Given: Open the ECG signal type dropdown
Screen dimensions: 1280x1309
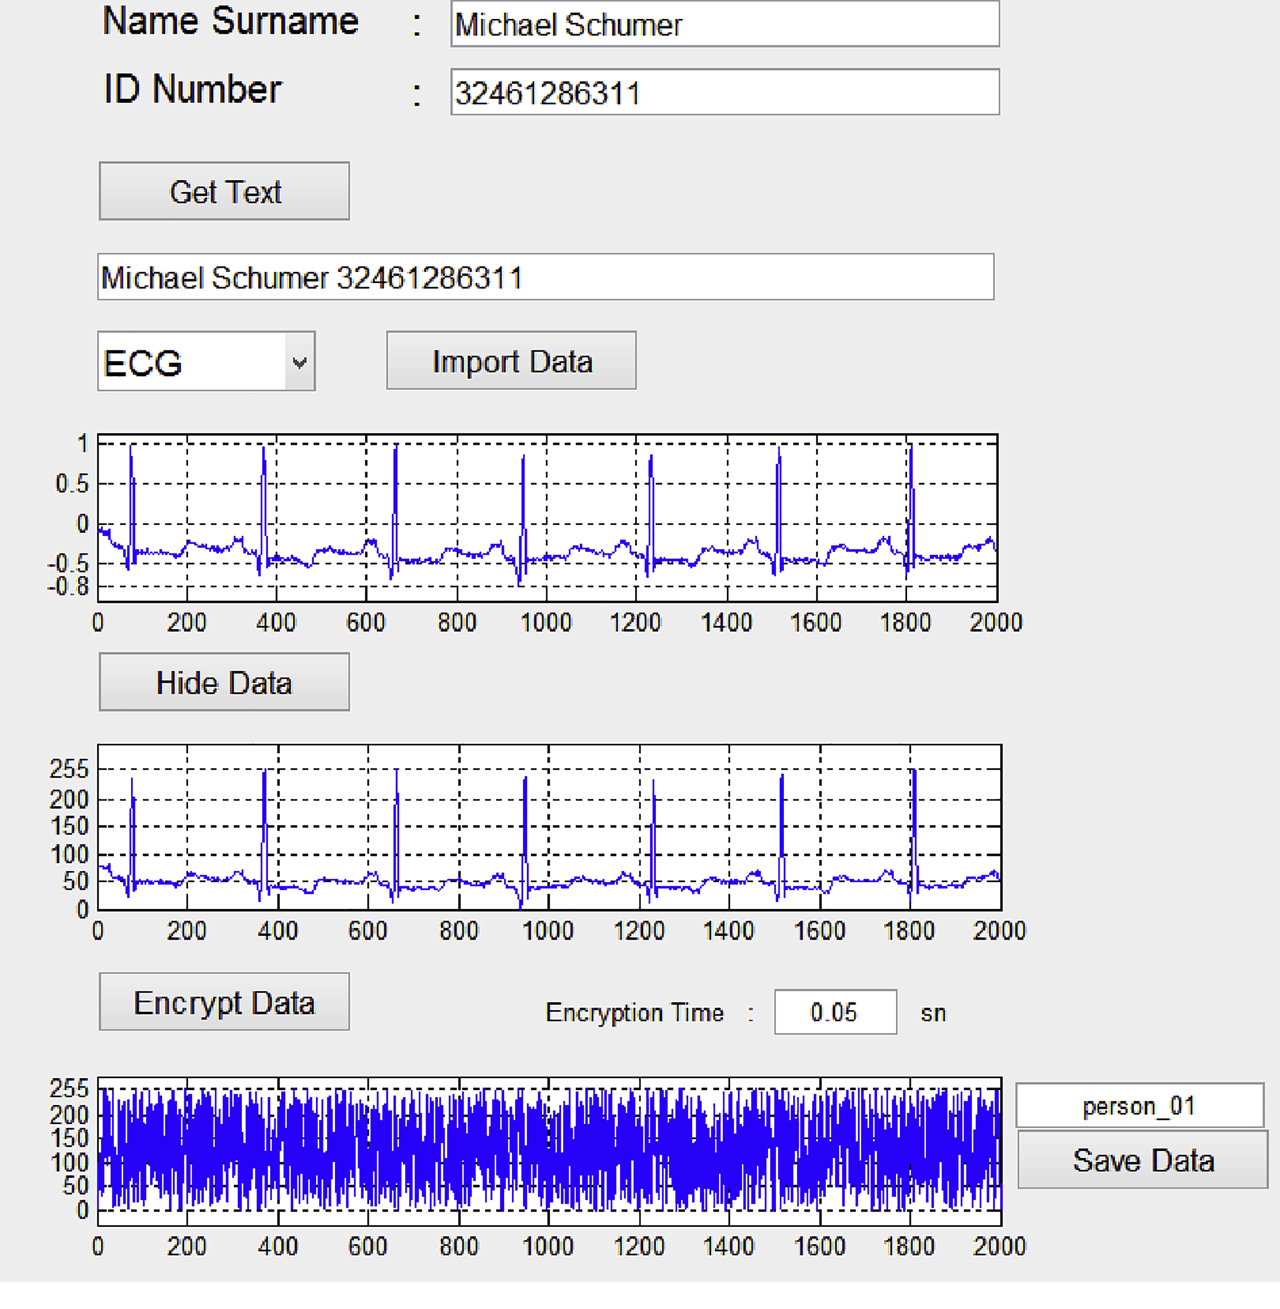Looking at the screenshot, I should [205, 361].
